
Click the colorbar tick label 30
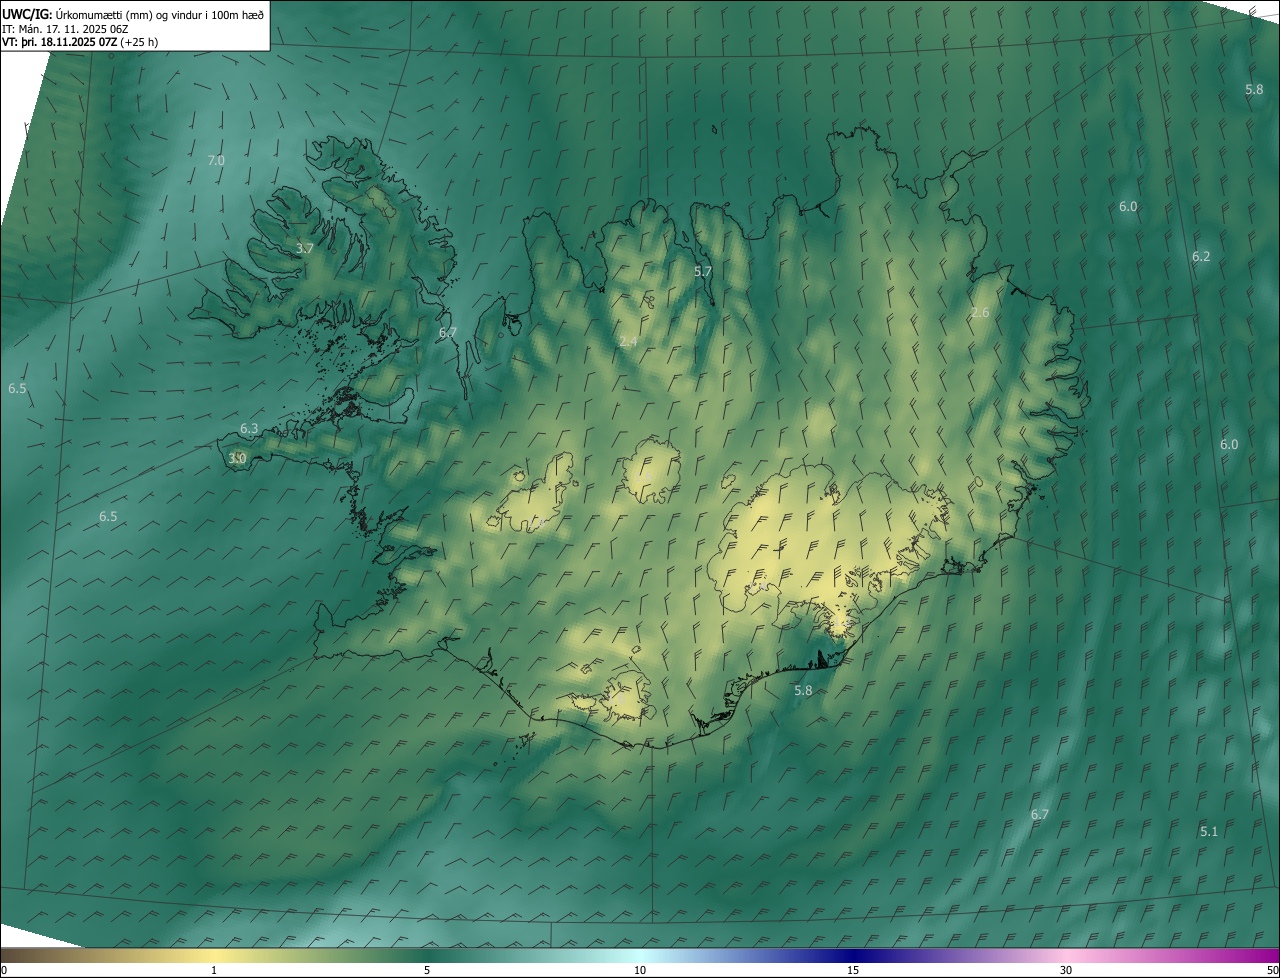pyautogui.click(x=1066, y=970)
